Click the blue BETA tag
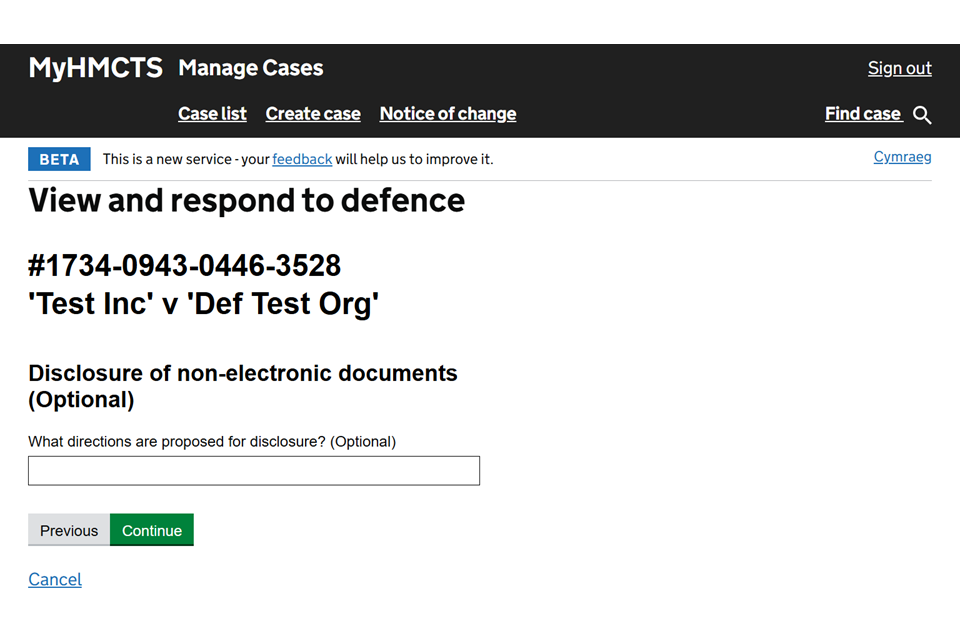The image size is (960, 640). click(59, 159)
